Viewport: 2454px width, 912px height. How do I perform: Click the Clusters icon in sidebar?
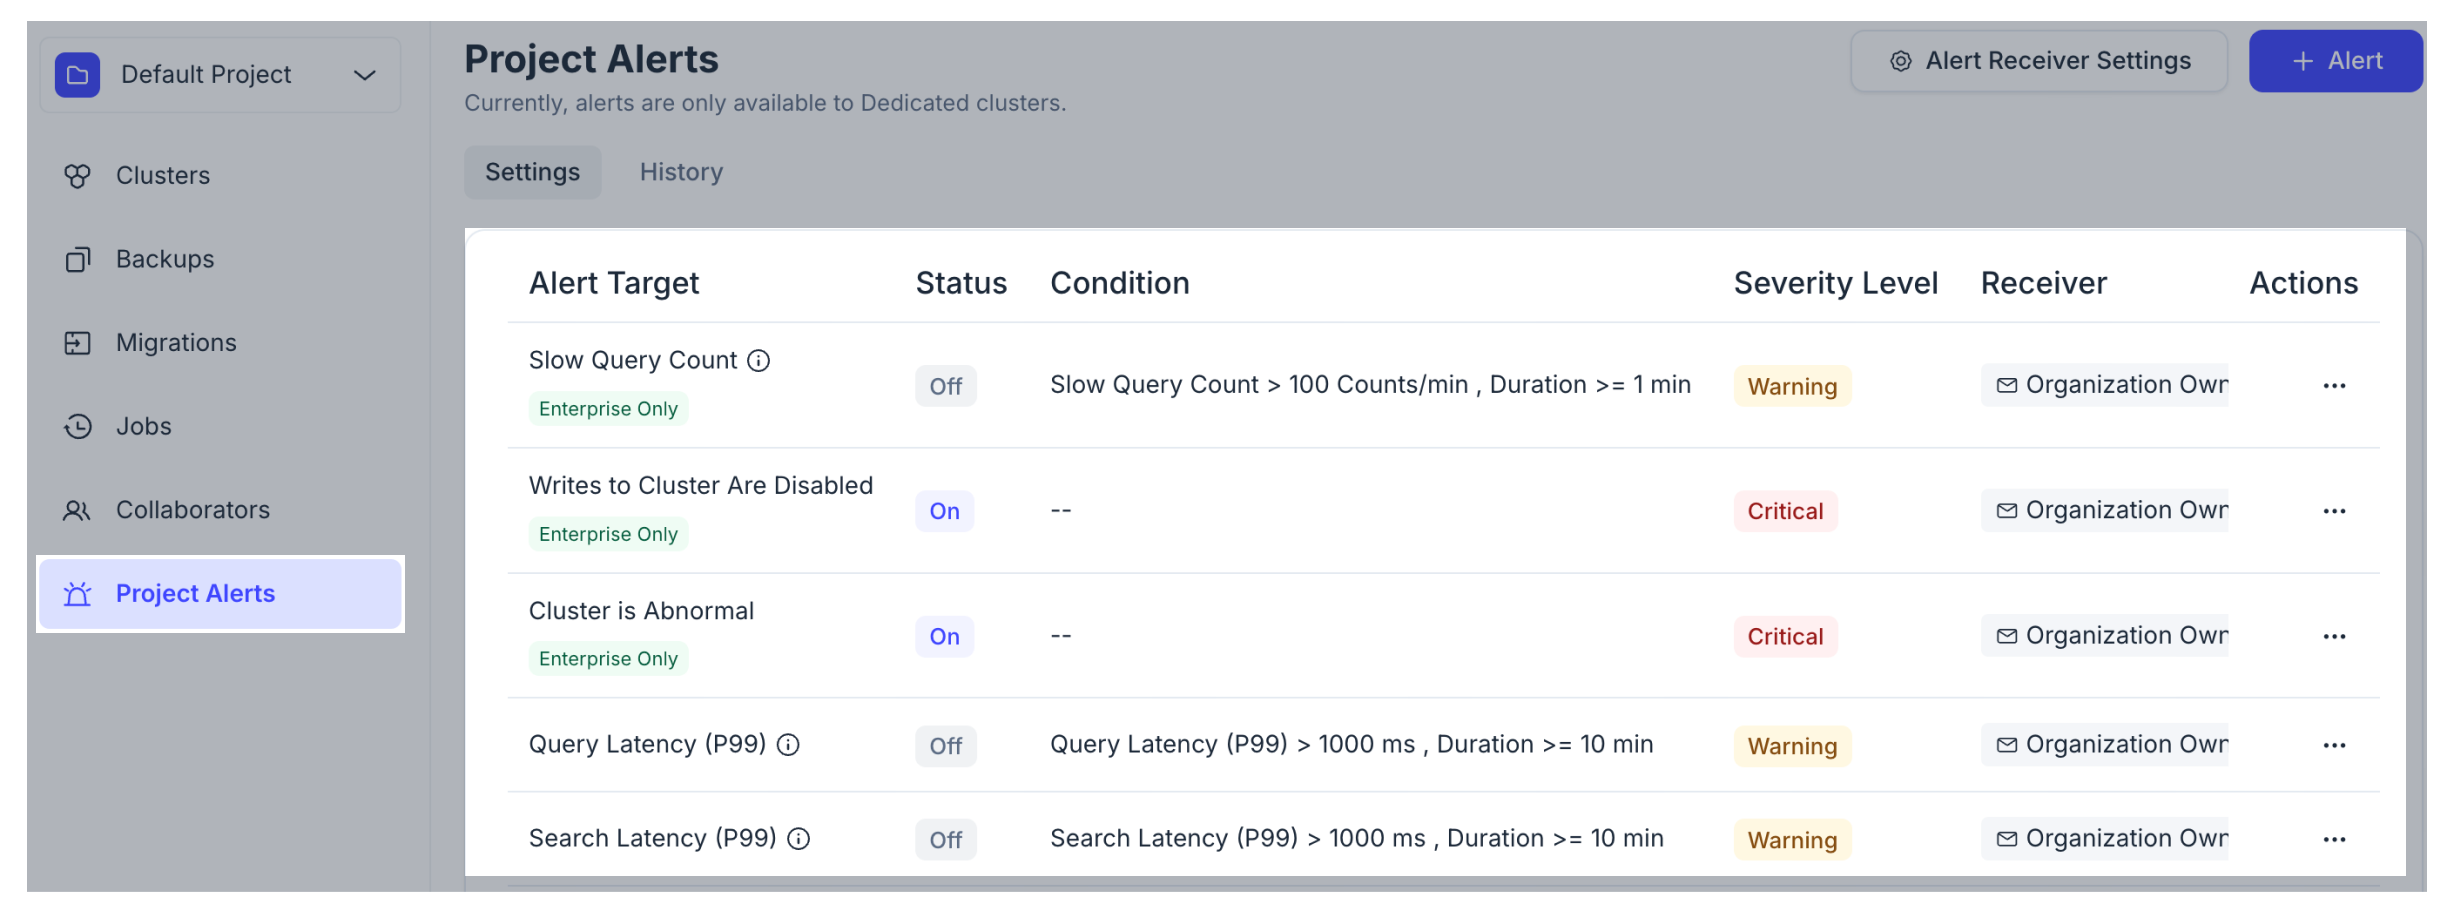coord(77,176)
